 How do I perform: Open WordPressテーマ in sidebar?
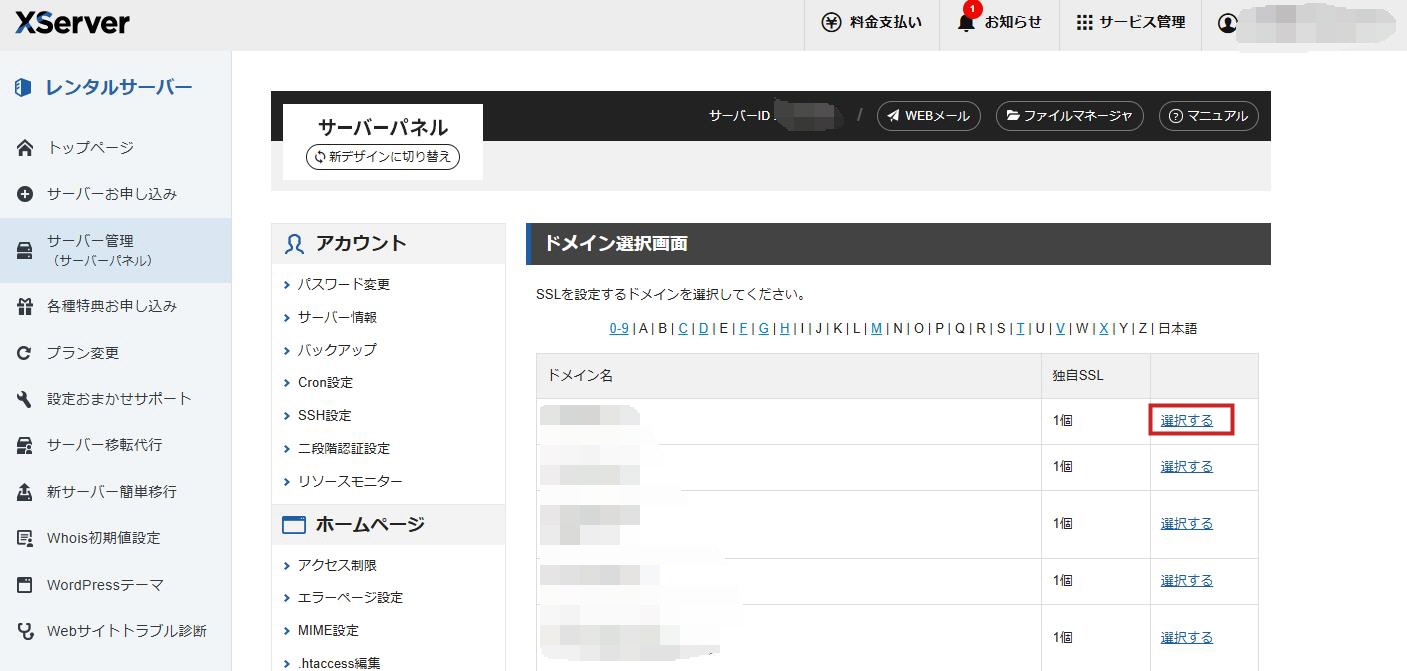coord(105,585)
